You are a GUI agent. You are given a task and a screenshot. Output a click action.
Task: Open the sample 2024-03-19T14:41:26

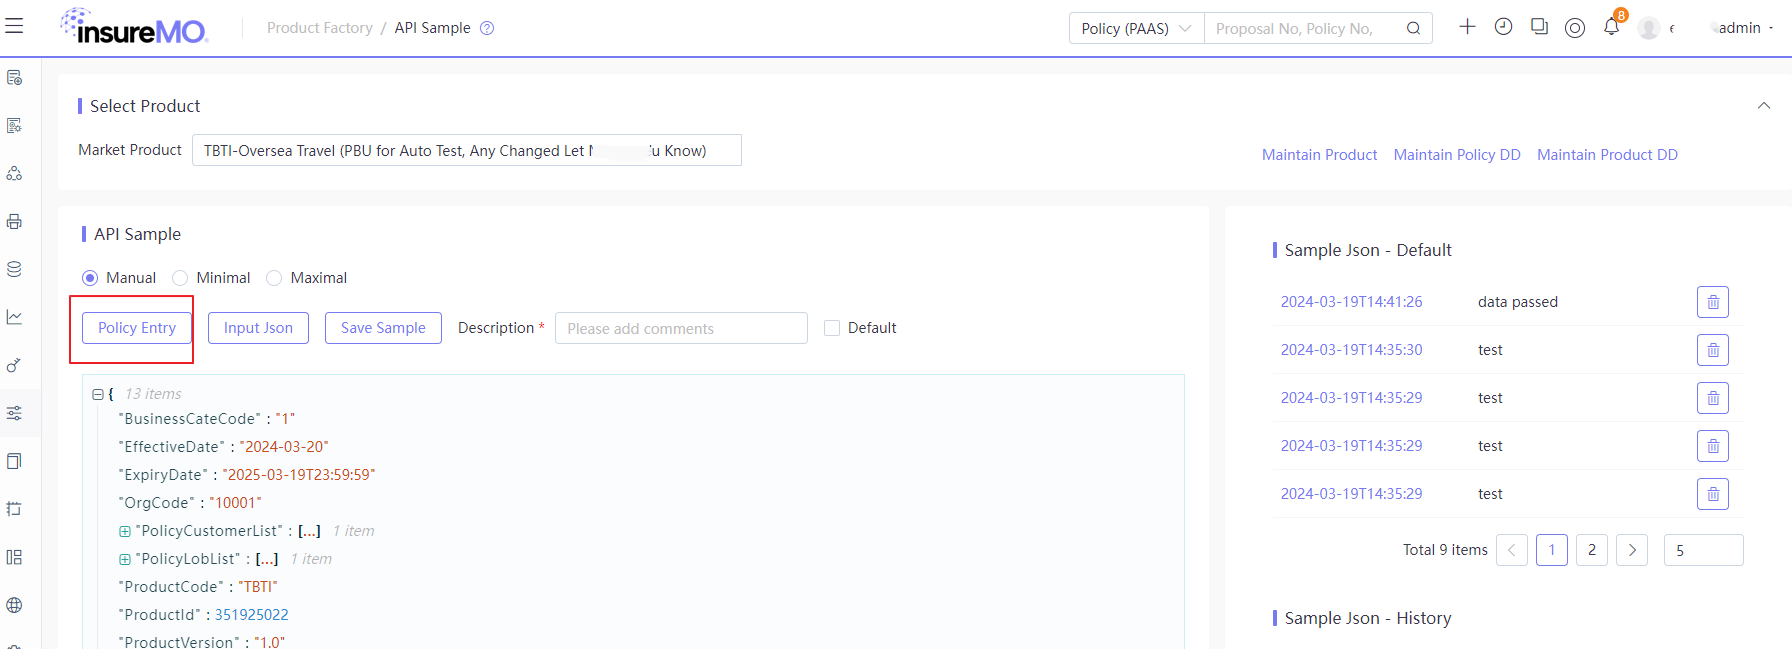(x=1351, y=302)
